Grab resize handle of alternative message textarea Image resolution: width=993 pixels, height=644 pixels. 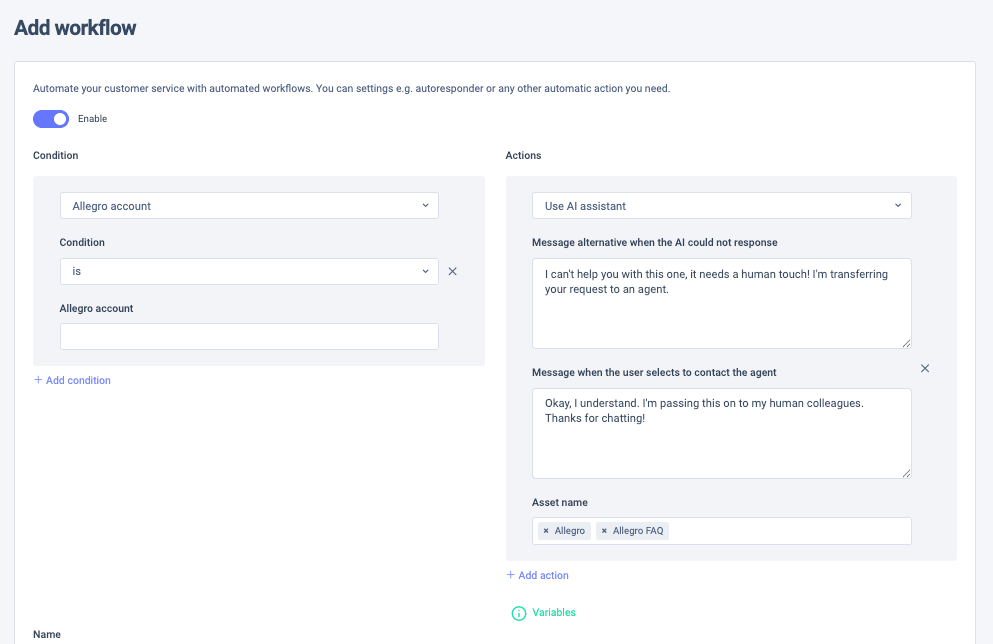tap(906, 343)
